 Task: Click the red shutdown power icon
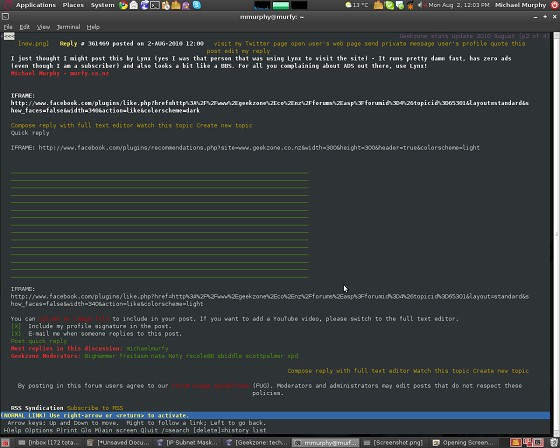coord(554,5)
